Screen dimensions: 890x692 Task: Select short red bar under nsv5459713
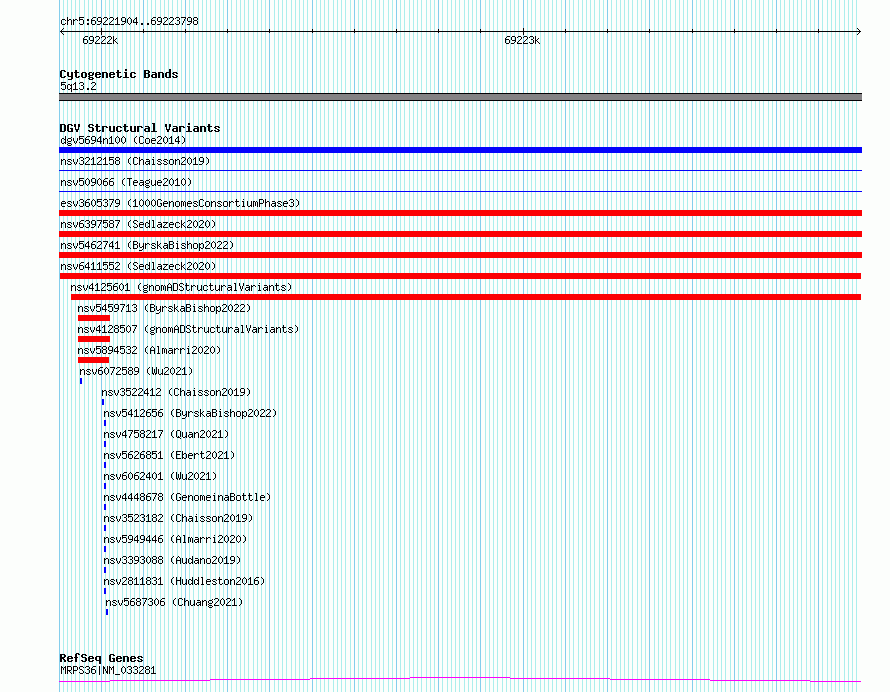coord(94,318)
